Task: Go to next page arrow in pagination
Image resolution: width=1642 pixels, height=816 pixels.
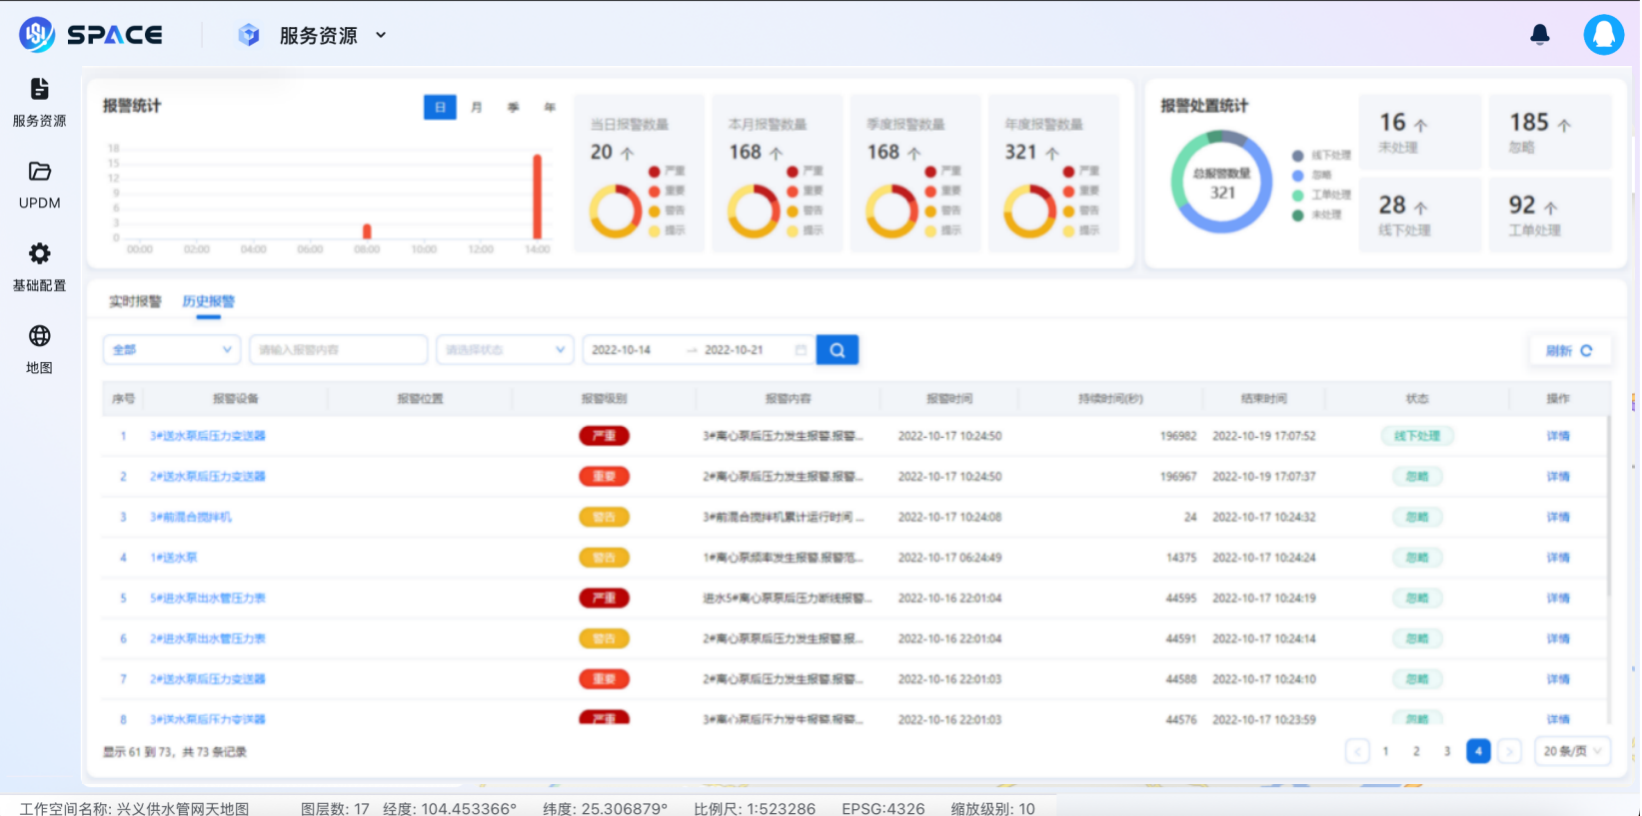Action: [1509, 751]
